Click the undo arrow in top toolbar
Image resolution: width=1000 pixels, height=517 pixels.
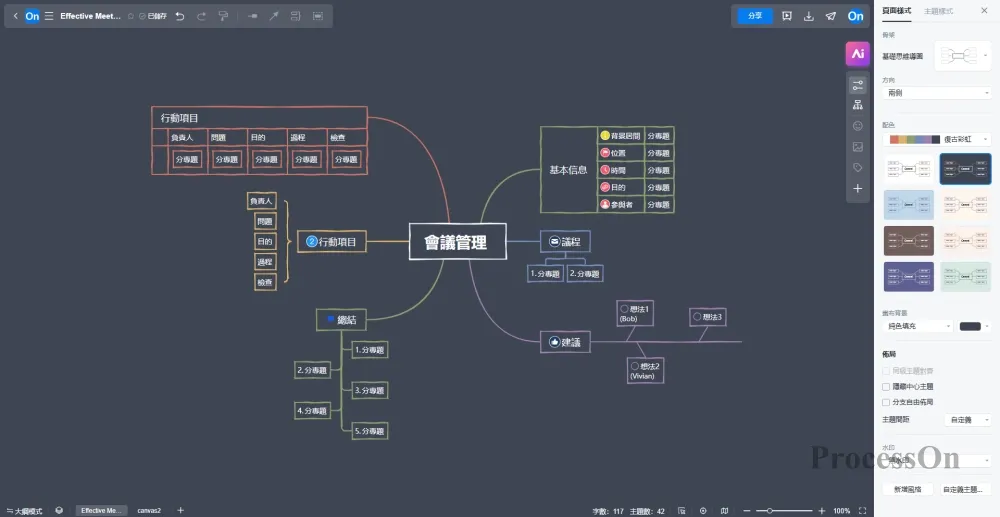180,16
